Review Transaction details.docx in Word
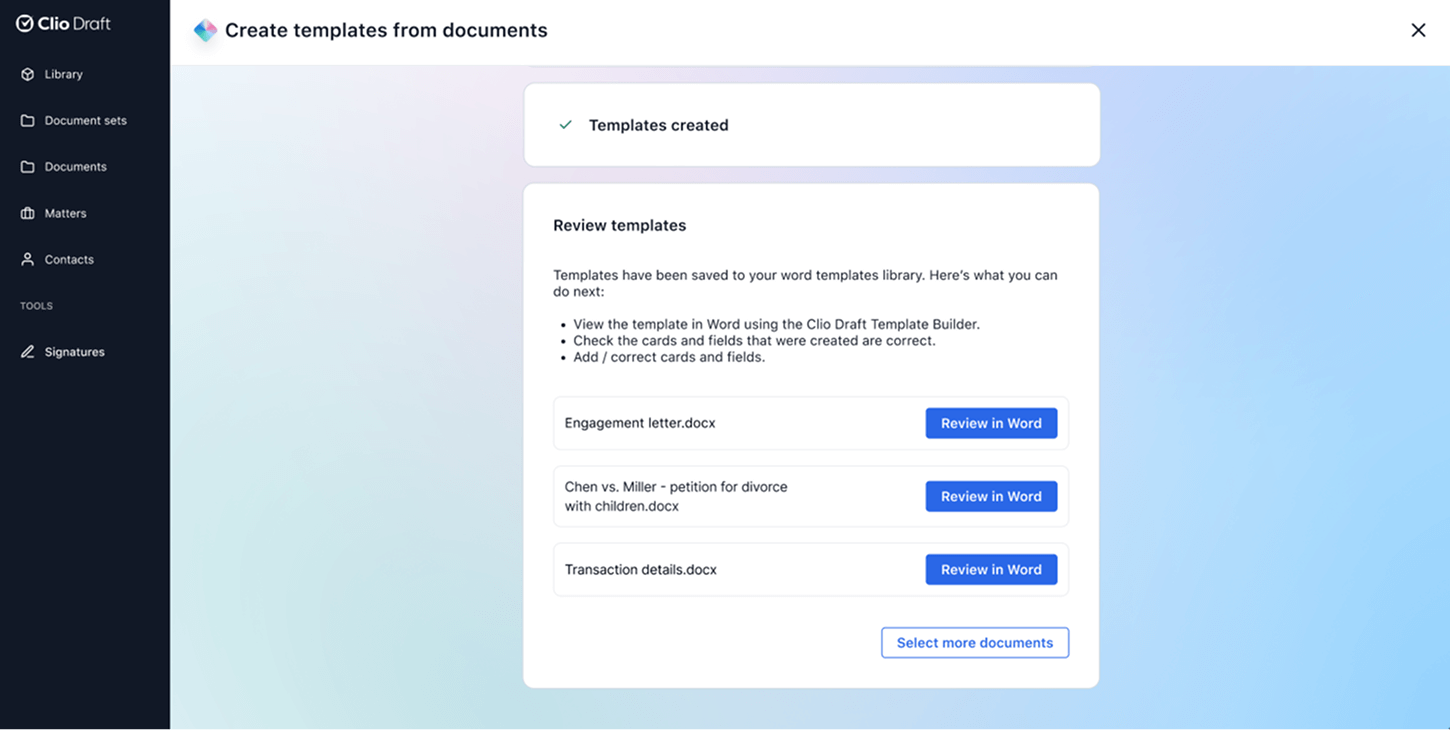Viewport: 1450px width, 730px height. click(990, 569)
